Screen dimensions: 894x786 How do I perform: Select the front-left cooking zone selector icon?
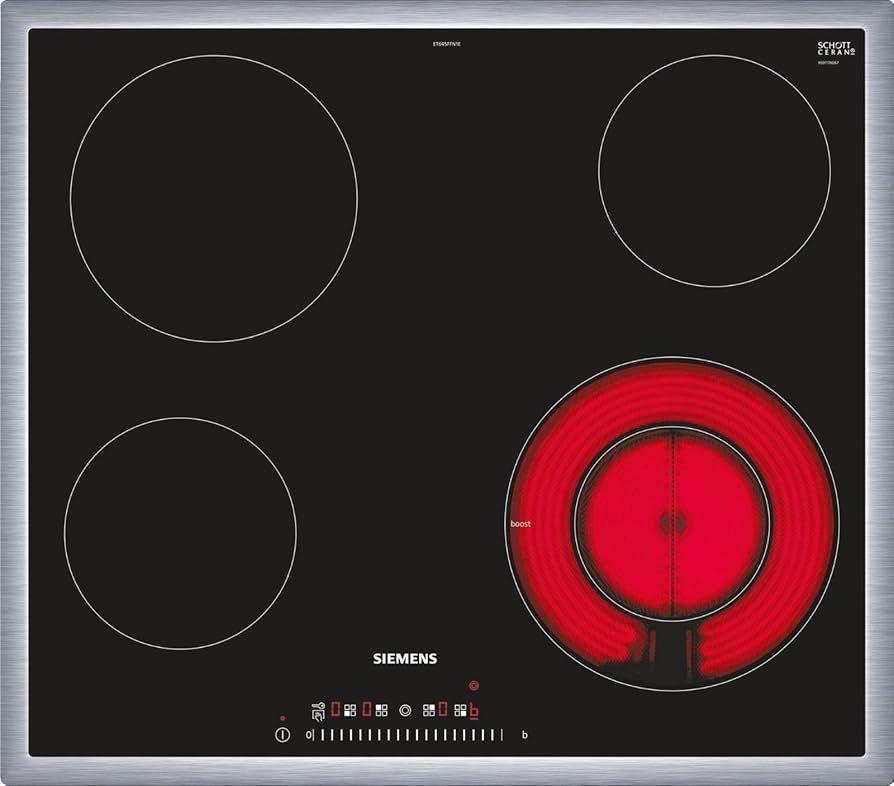(350, 711)
